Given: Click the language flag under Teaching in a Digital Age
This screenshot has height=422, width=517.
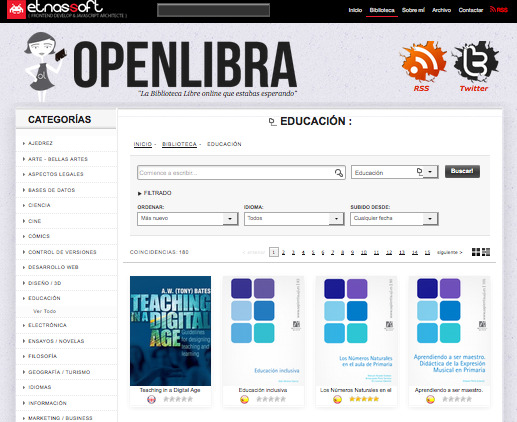Looking at the screenshot, I should point(151,399).
